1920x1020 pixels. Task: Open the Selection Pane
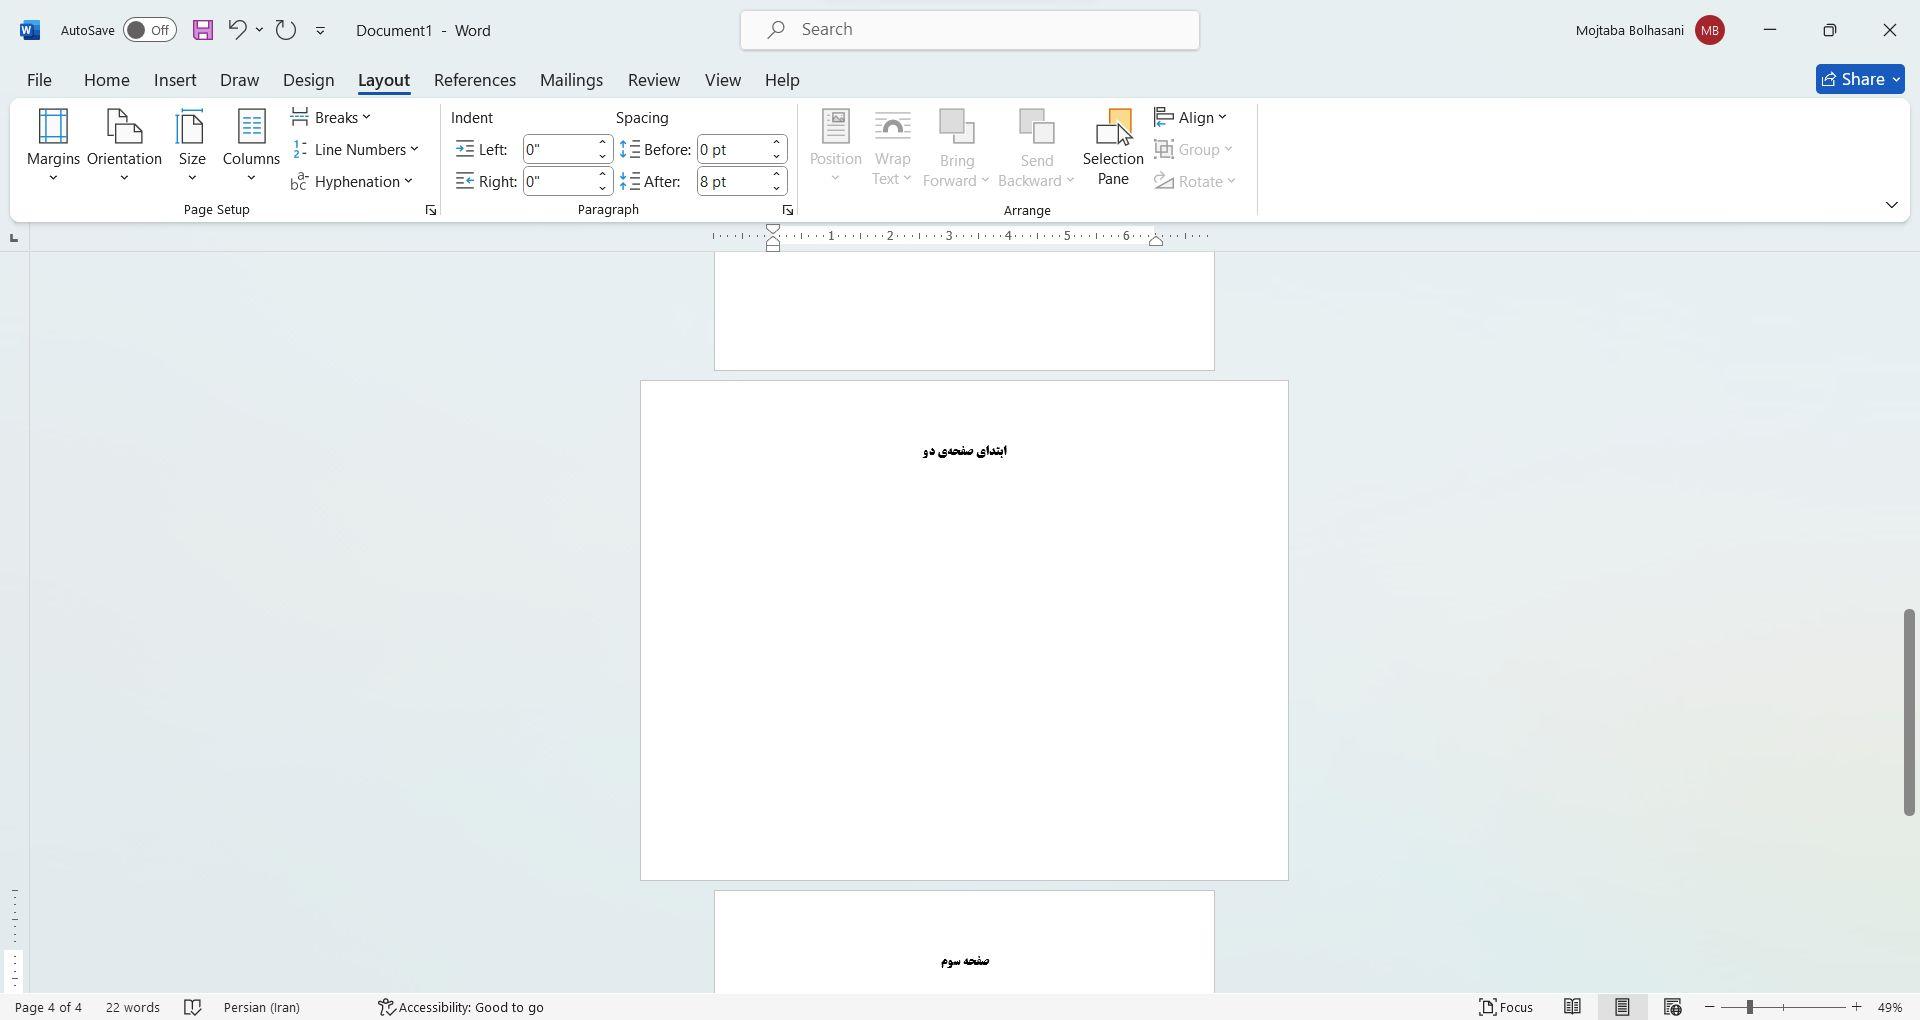[x=1113, y=148]
